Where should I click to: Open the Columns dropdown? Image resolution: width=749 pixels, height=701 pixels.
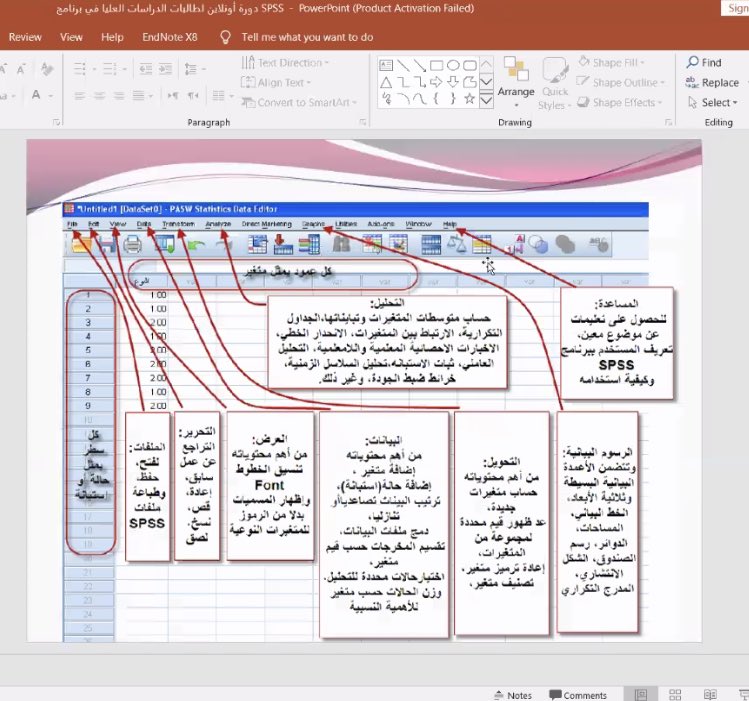pos(223,96)
